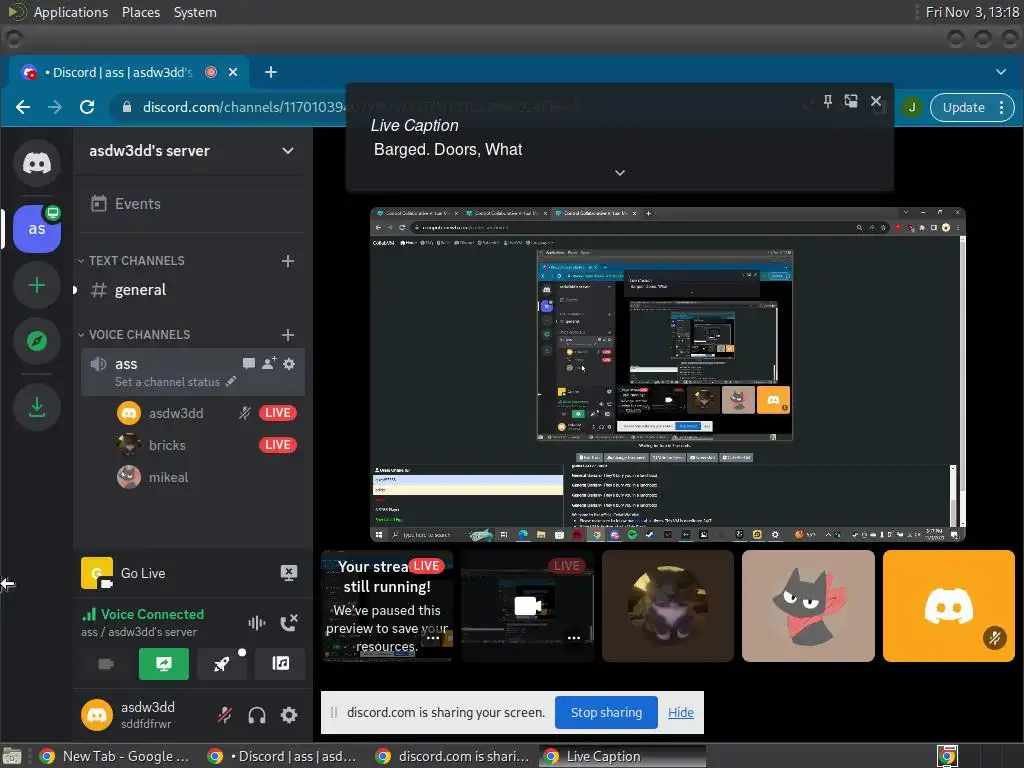Open options on second stream tile
The image size is (1024, 768).
(574, 638)
